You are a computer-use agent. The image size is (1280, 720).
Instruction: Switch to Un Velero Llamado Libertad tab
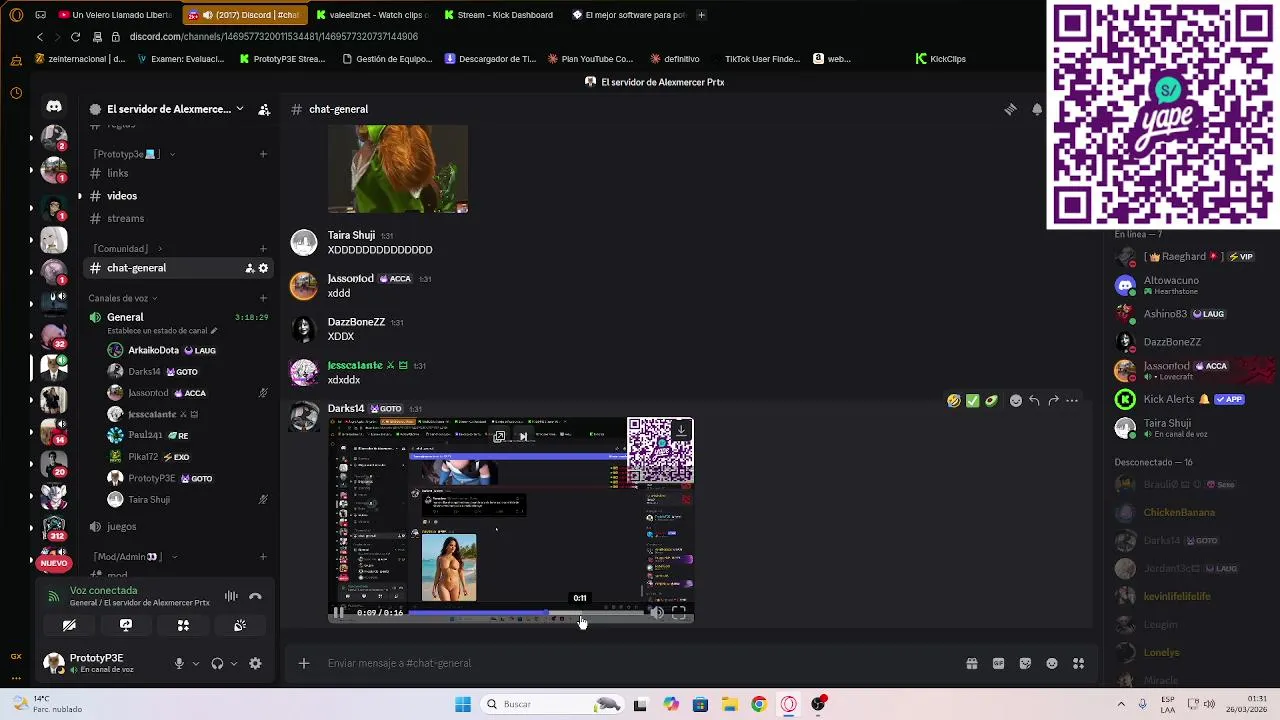click(x=115, y=15)
